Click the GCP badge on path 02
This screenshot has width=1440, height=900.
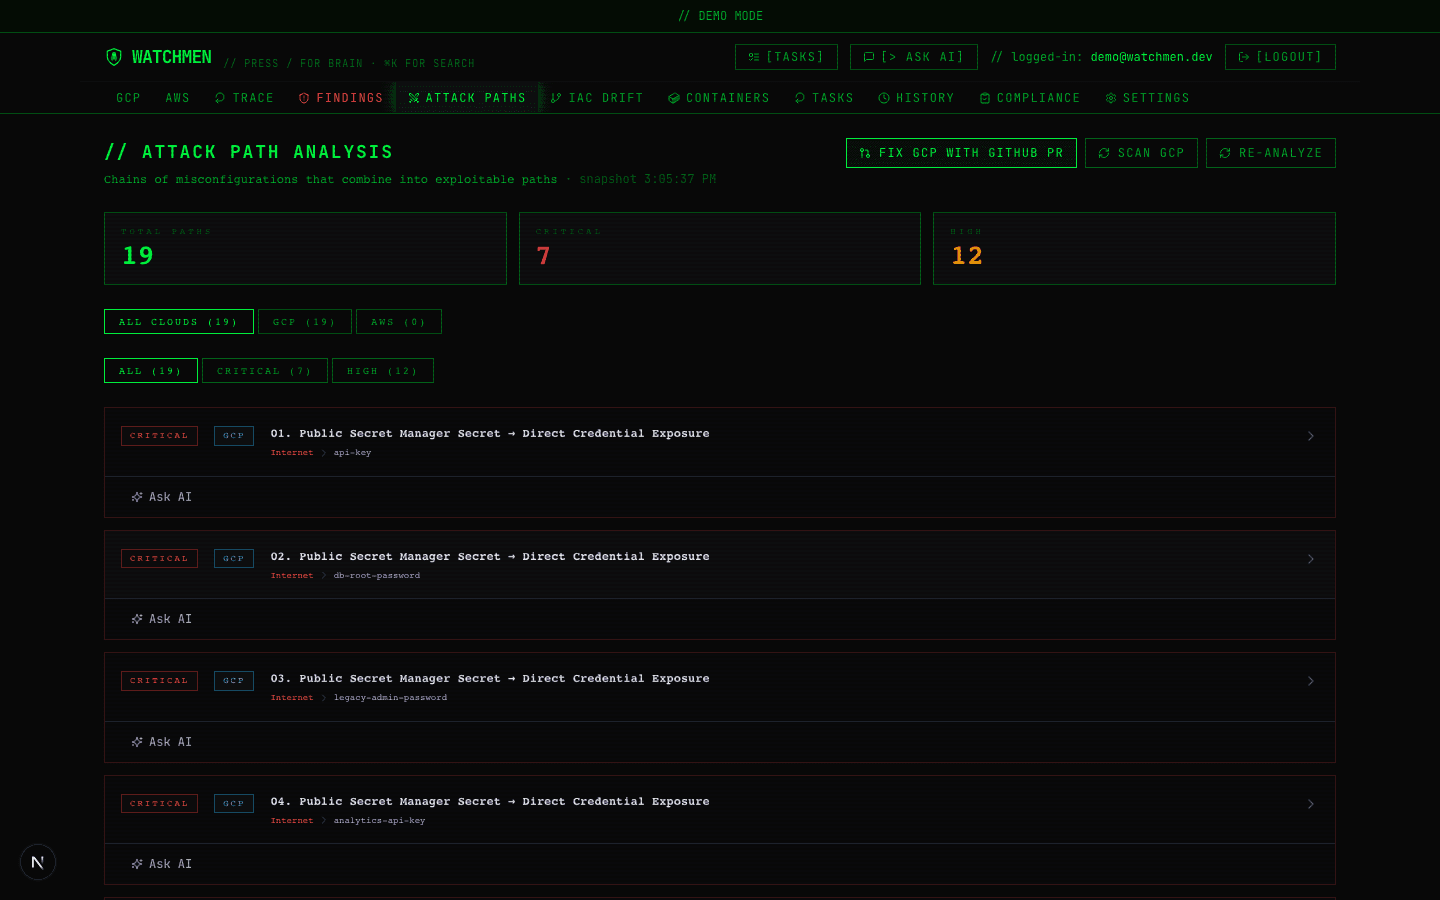pos(234,559)
